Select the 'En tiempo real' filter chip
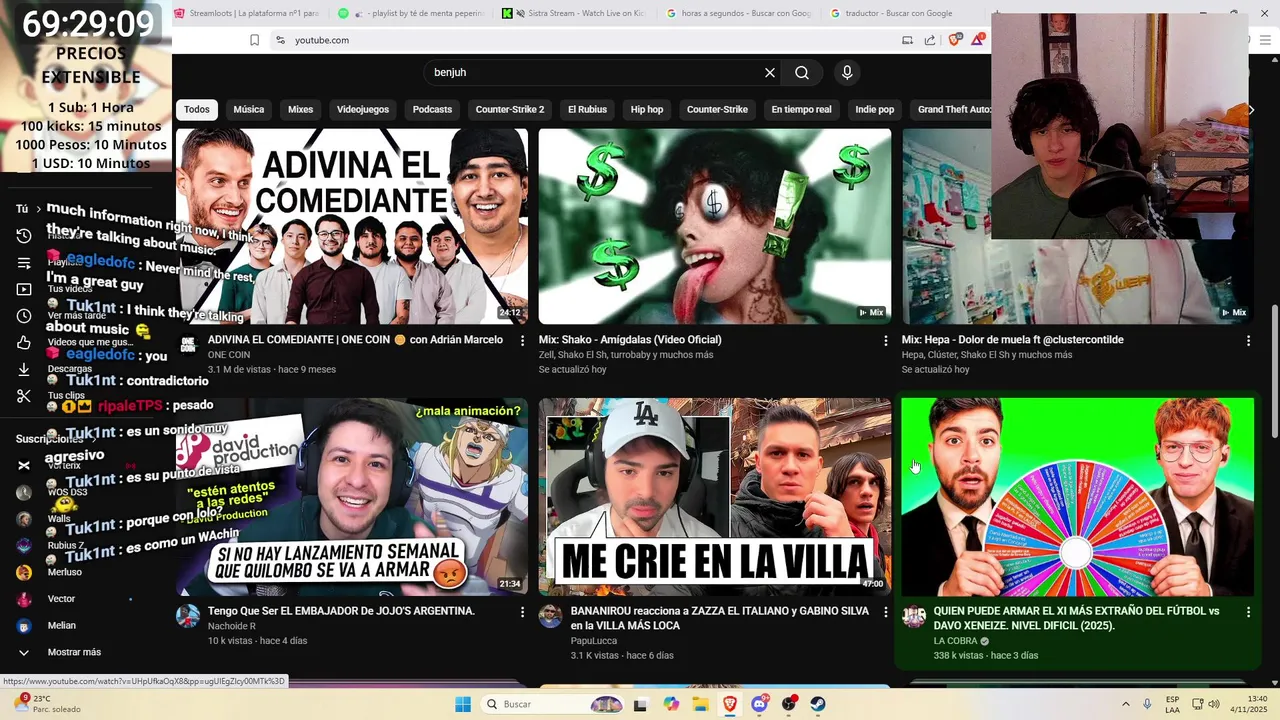 [x=801, y=109]
